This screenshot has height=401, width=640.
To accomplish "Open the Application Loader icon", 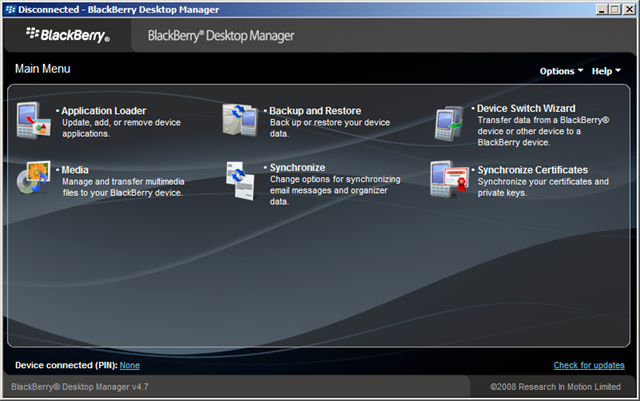I will click(x=33, y=120).
